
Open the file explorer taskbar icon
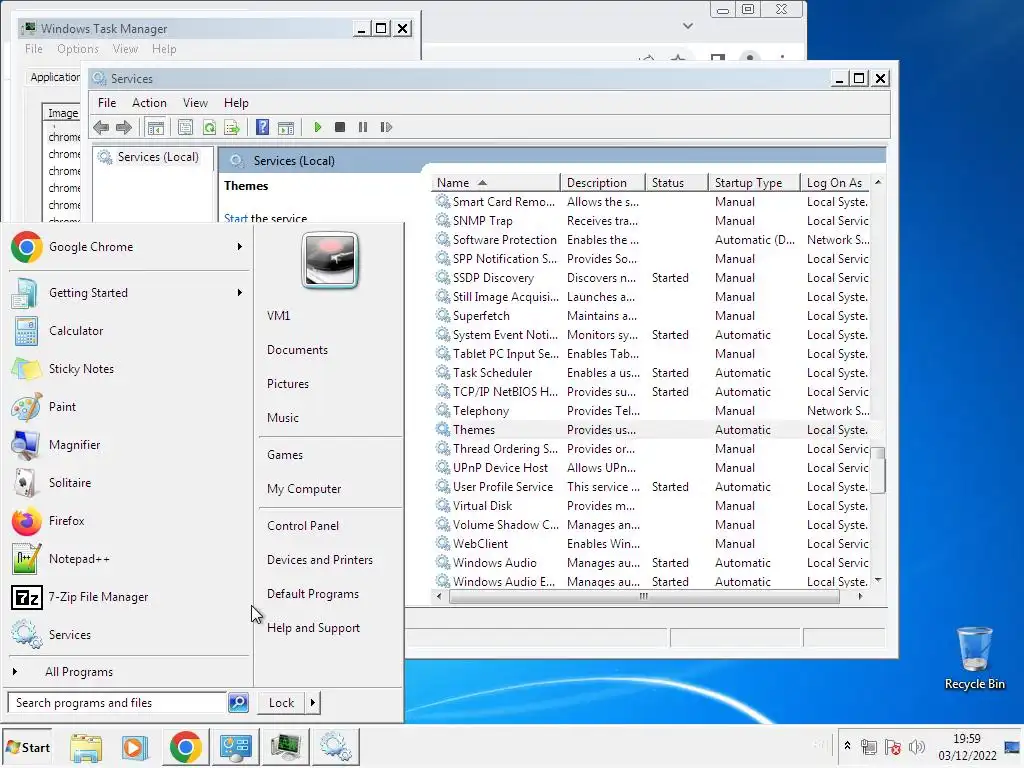coord(86,747)
